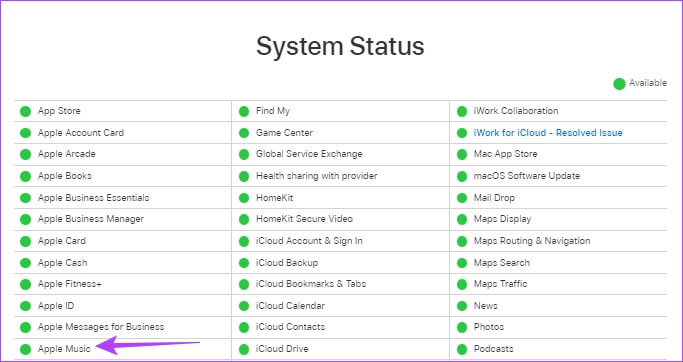Click the green dot next to Apple Card
This screenshot has width=683, height=362.
pyautogui.click(x=25, y=241)
